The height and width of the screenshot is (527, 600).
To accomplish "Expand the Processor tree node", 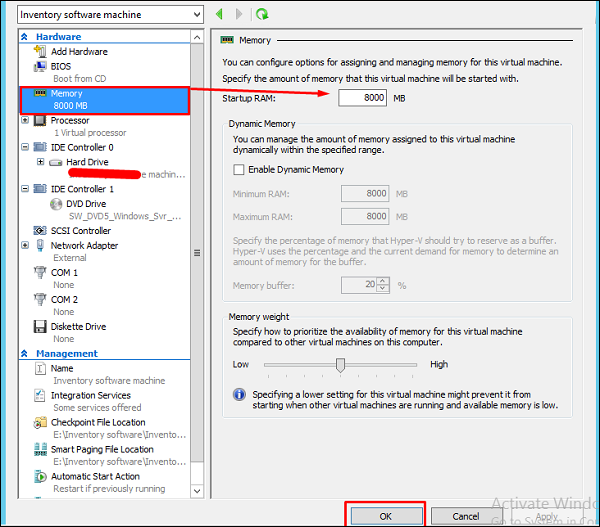I will pos(26,121).
